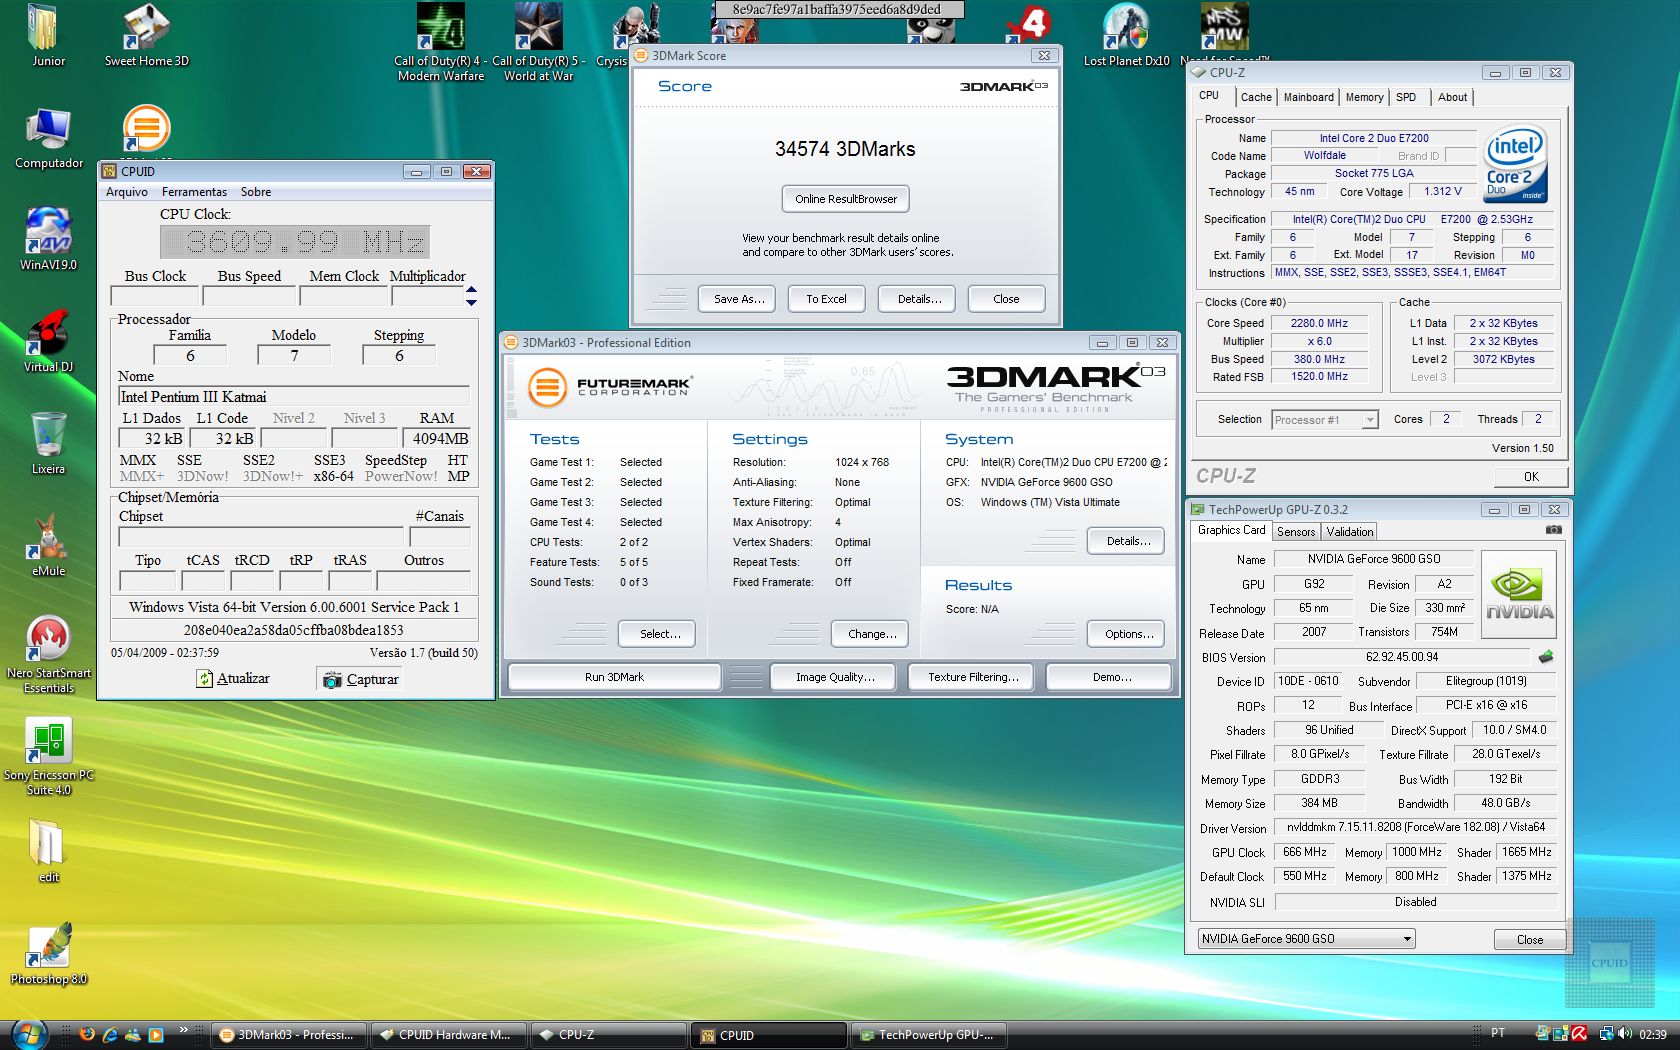Open the Lost Planet Dx10 desktop shortcut
The width and height of the screenshot is (1680, 1050).
(1126, 38)
